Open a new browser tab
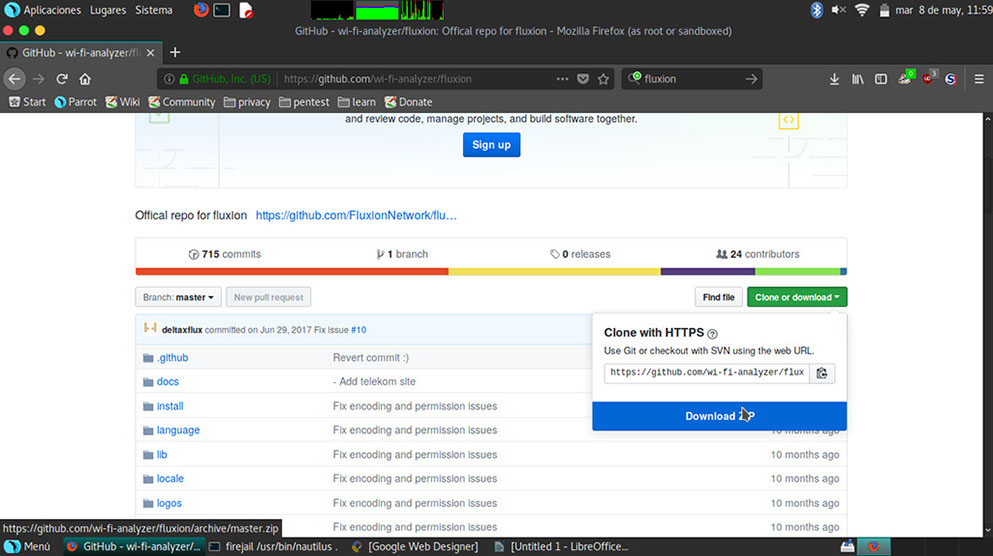Viewport: 993px width, 556px height. tap(175, 52)
